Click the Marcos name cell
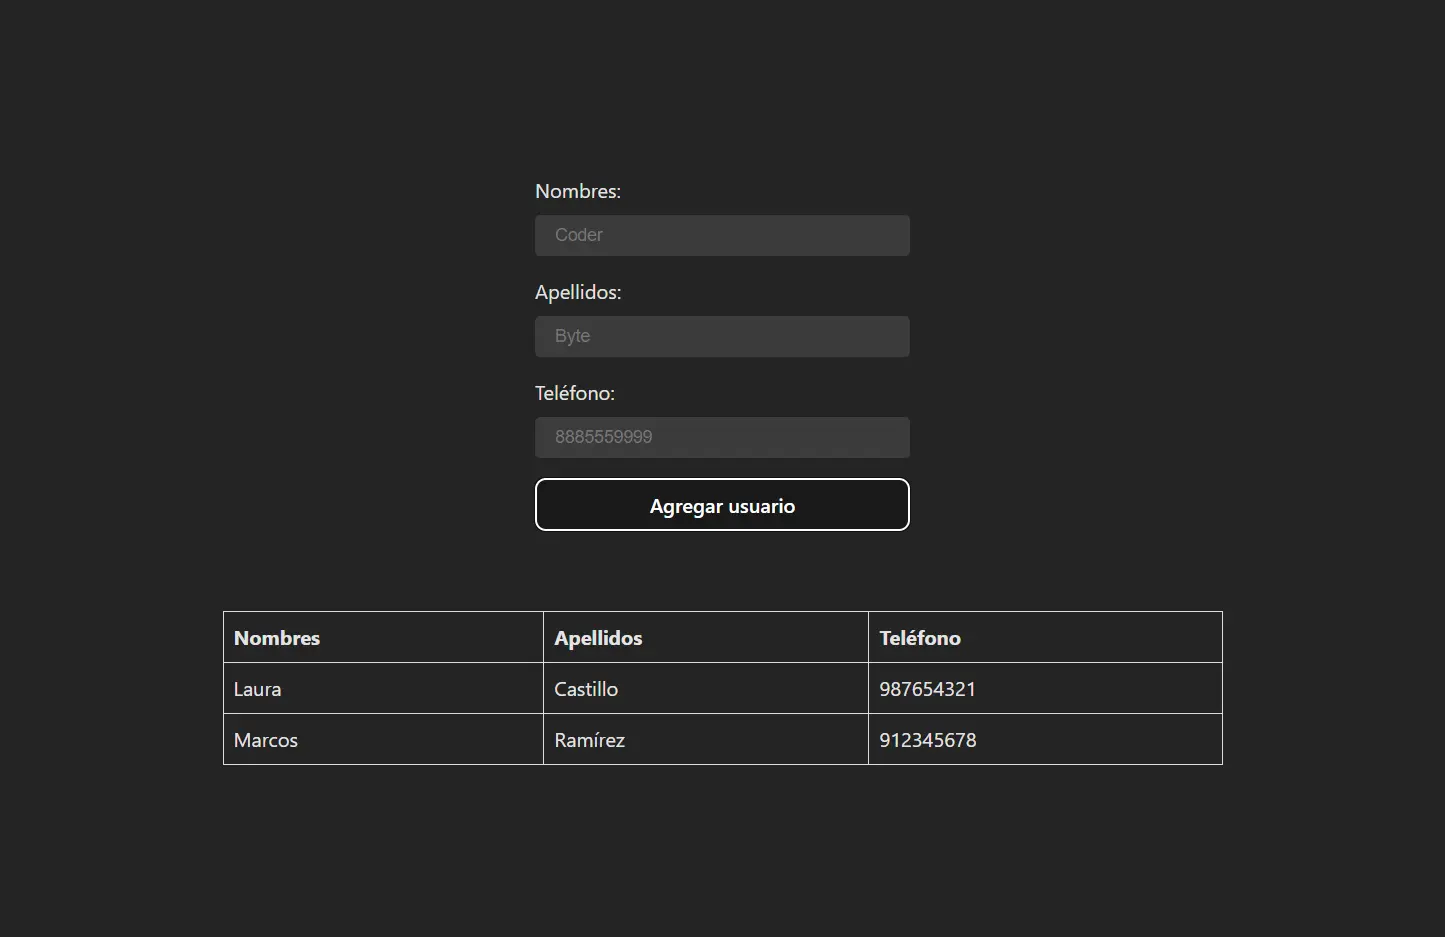Screen dimensions: 1445x937 coord(266,740)
